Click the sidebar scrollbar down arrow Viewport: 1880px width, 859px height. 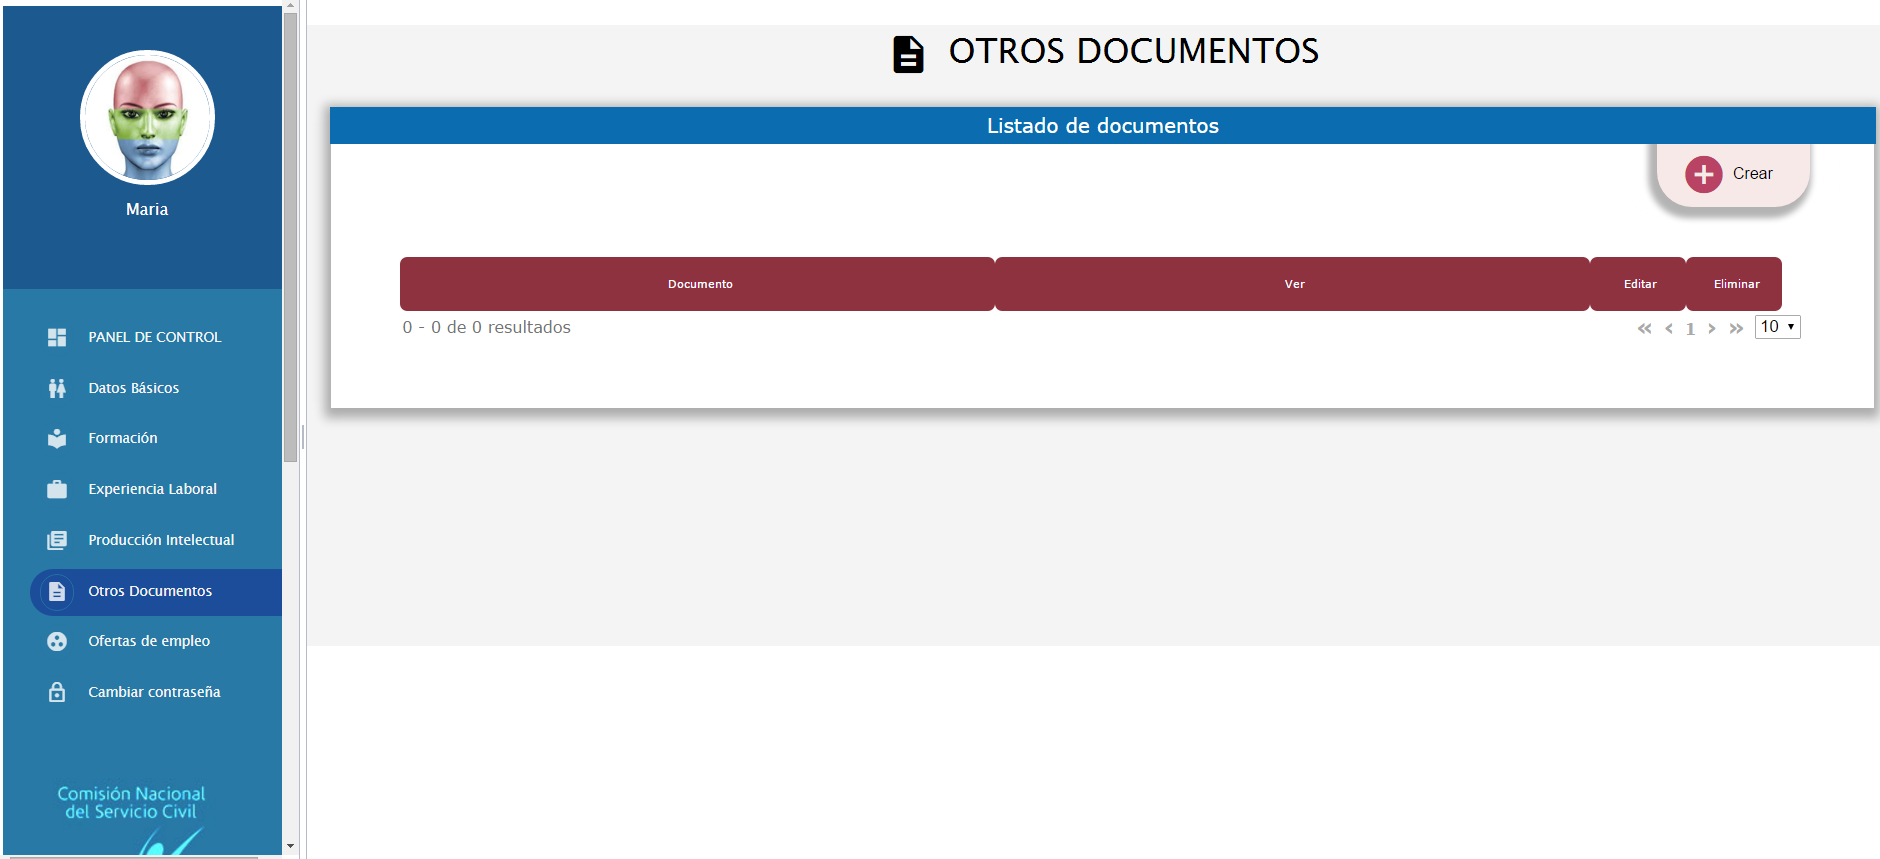[x=290, y=846]
